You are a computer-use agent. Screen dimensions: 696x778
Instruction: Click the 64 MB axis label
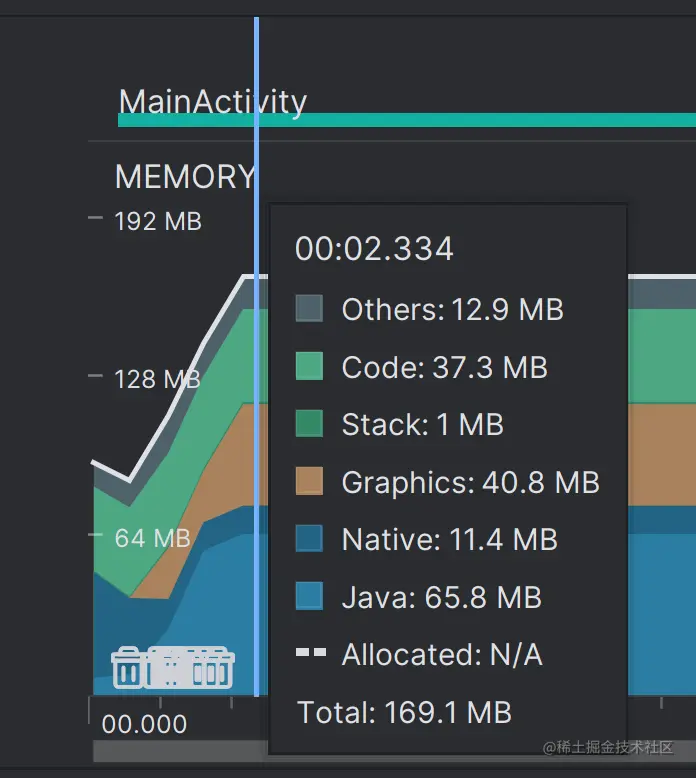[x=152, y=538]
